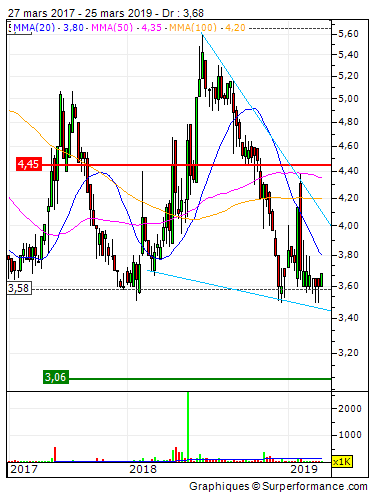This screenshot has height=495, width=375.
Task: Select the 2018 year axis label
Action: tap(143, 469)
